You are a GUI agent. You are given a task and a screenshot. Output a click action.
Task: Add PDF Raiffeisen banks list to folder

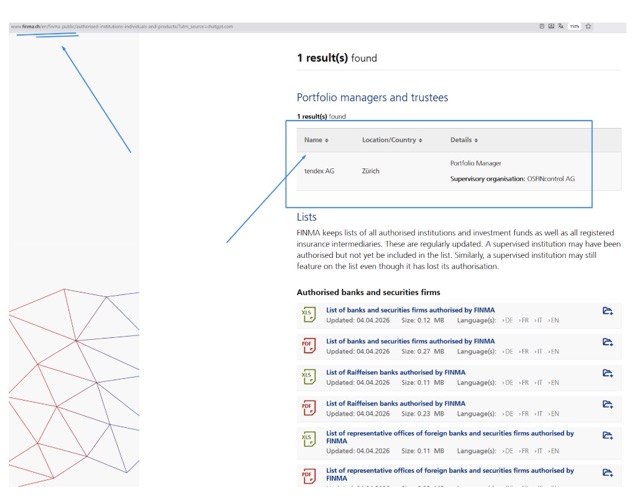coord(608,404)
